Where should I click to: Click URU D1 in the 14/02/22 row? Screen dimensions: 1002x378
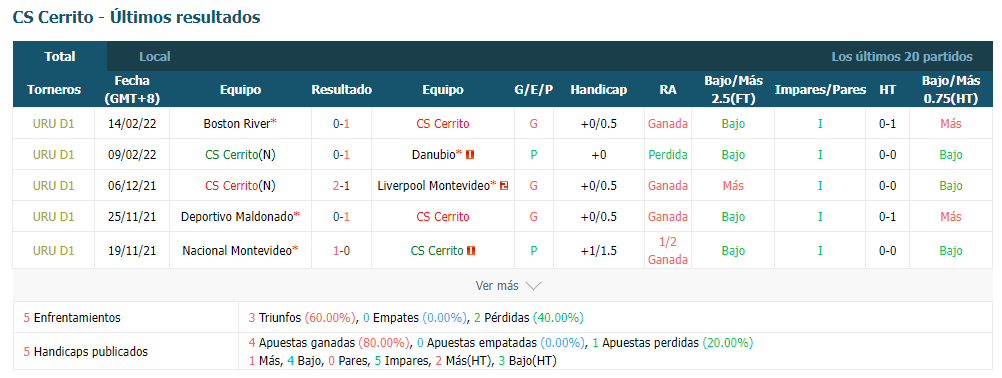click(x=54, y=124)
